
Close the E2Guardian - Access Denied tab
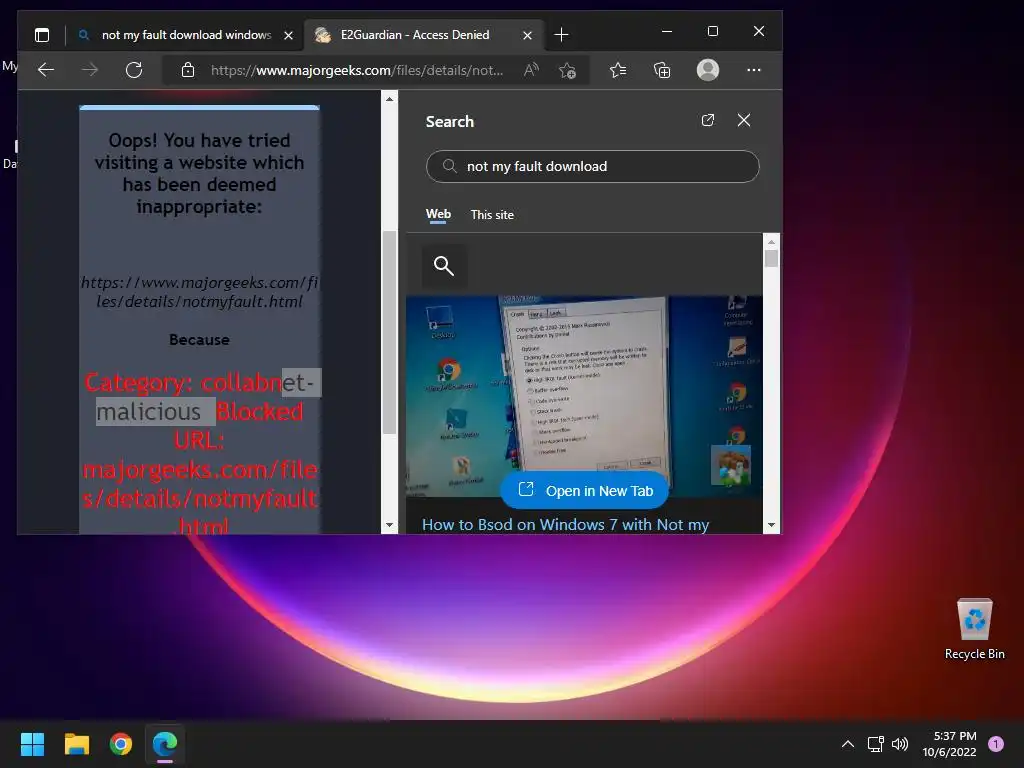pos(528,35)
